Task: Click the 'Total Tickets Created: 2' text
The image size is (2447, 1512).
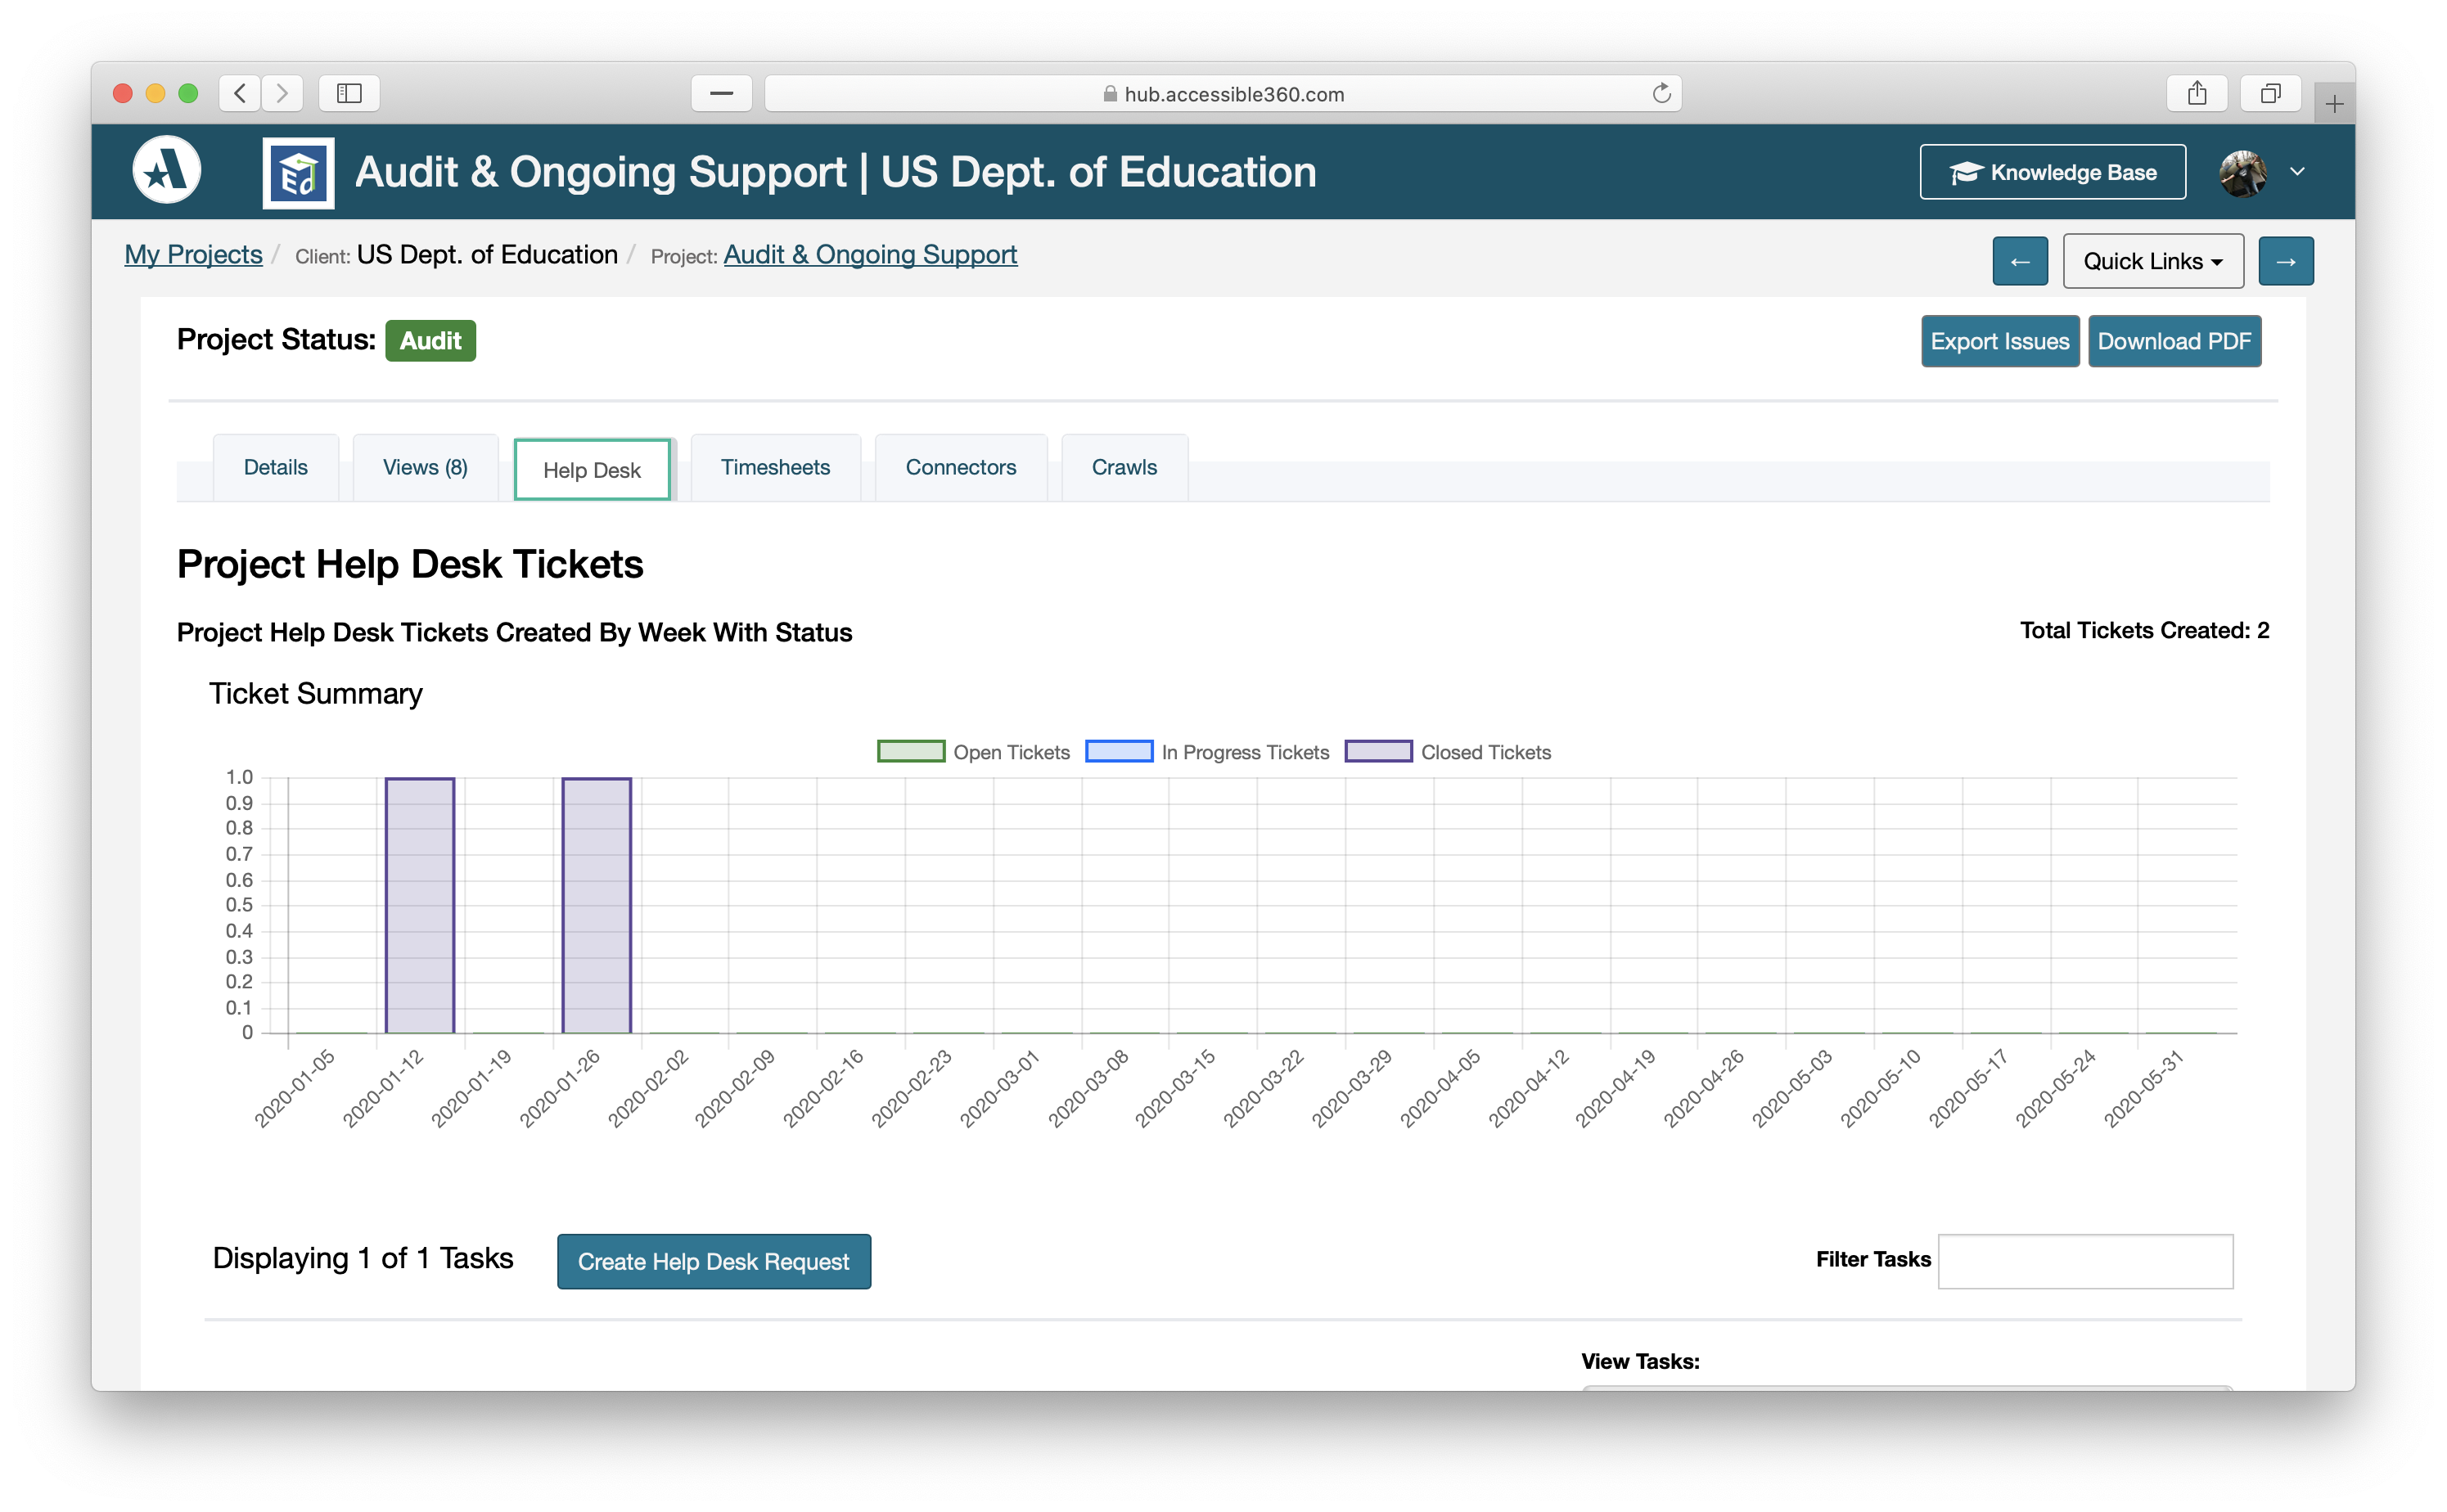Action: (2144, 630)
